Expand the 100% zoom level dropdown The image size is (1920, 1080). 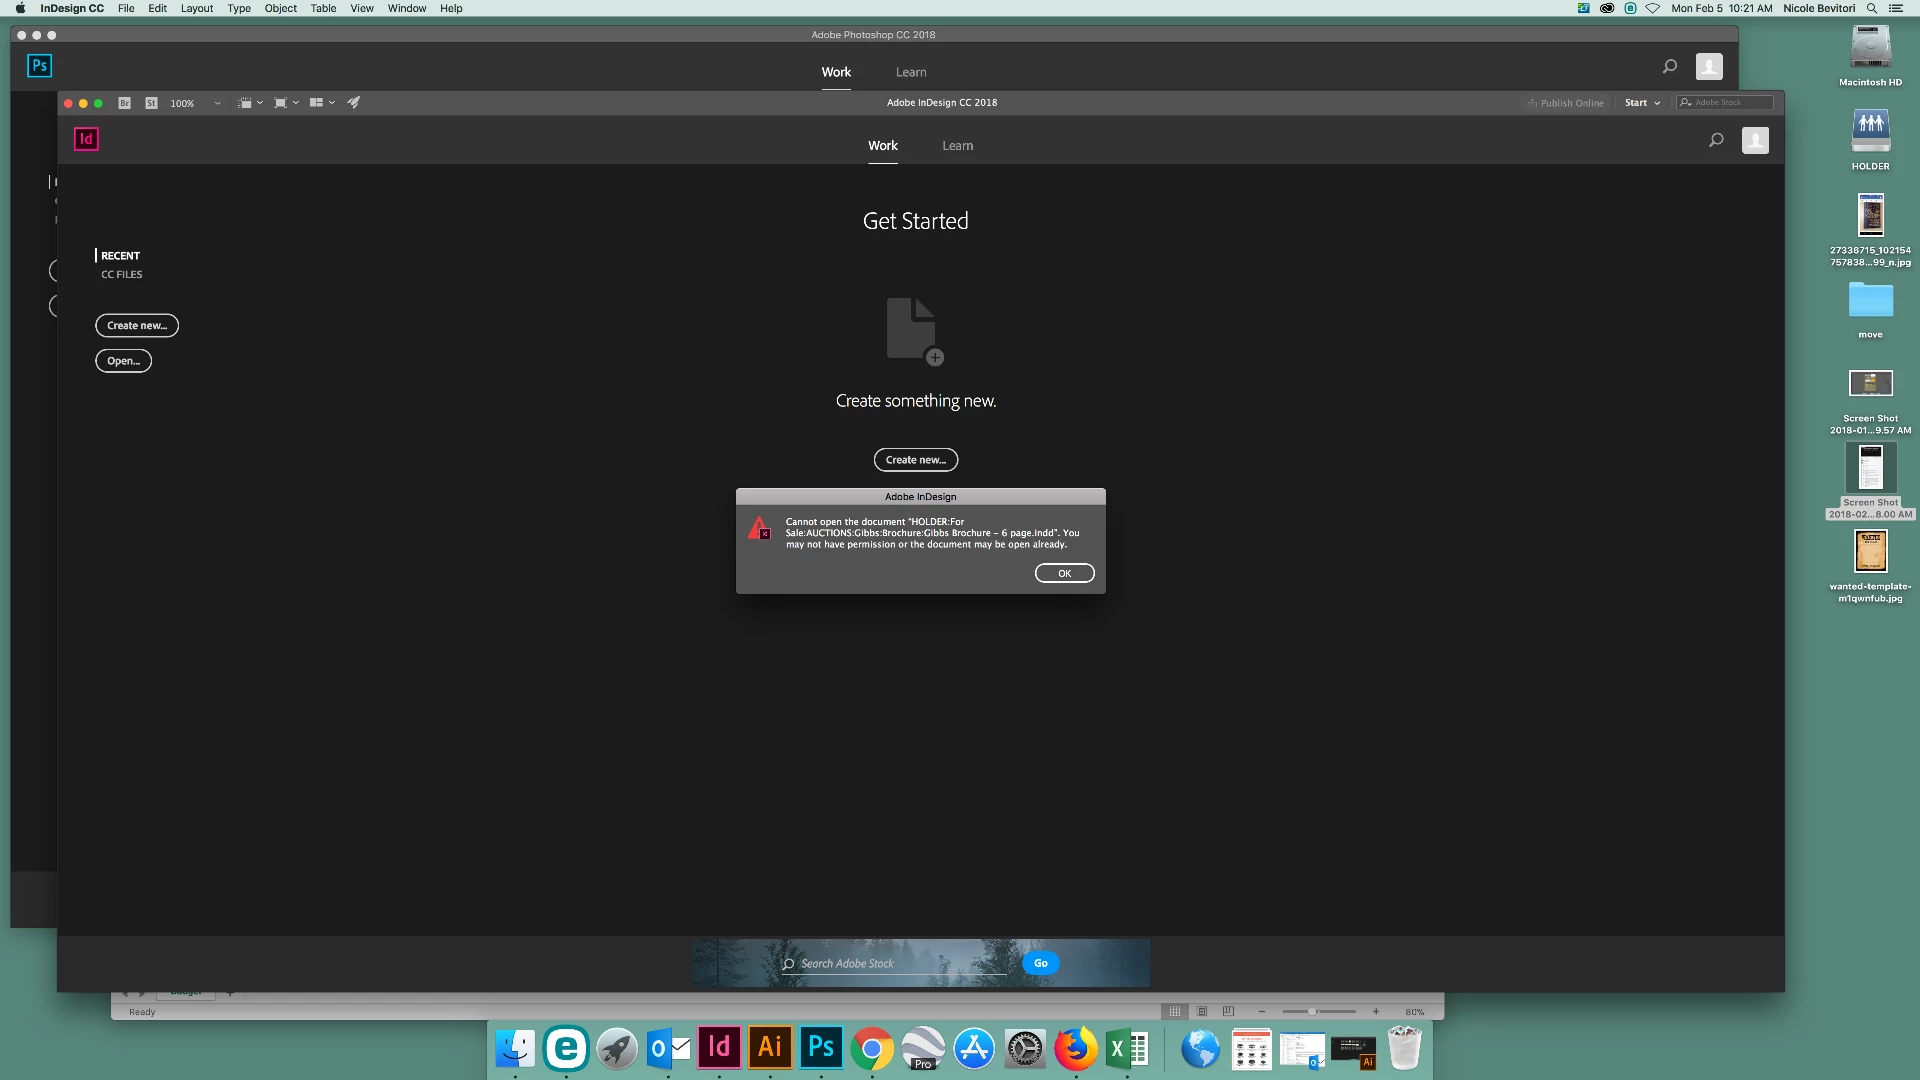[x=217, y=103]
